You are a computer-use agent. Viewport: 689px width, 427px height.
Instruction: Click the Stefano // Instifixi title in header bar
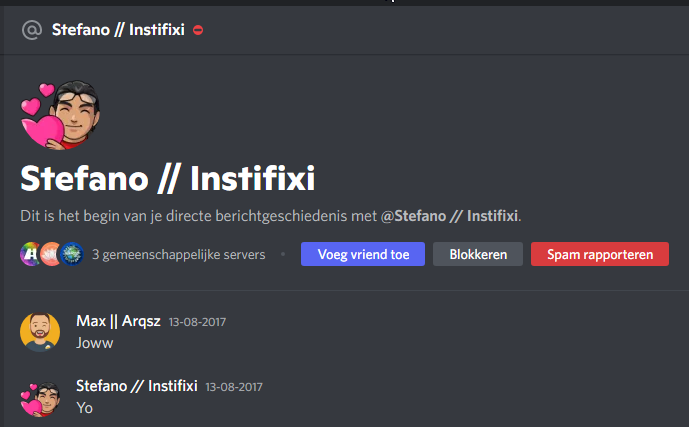[x=118, y=30]
